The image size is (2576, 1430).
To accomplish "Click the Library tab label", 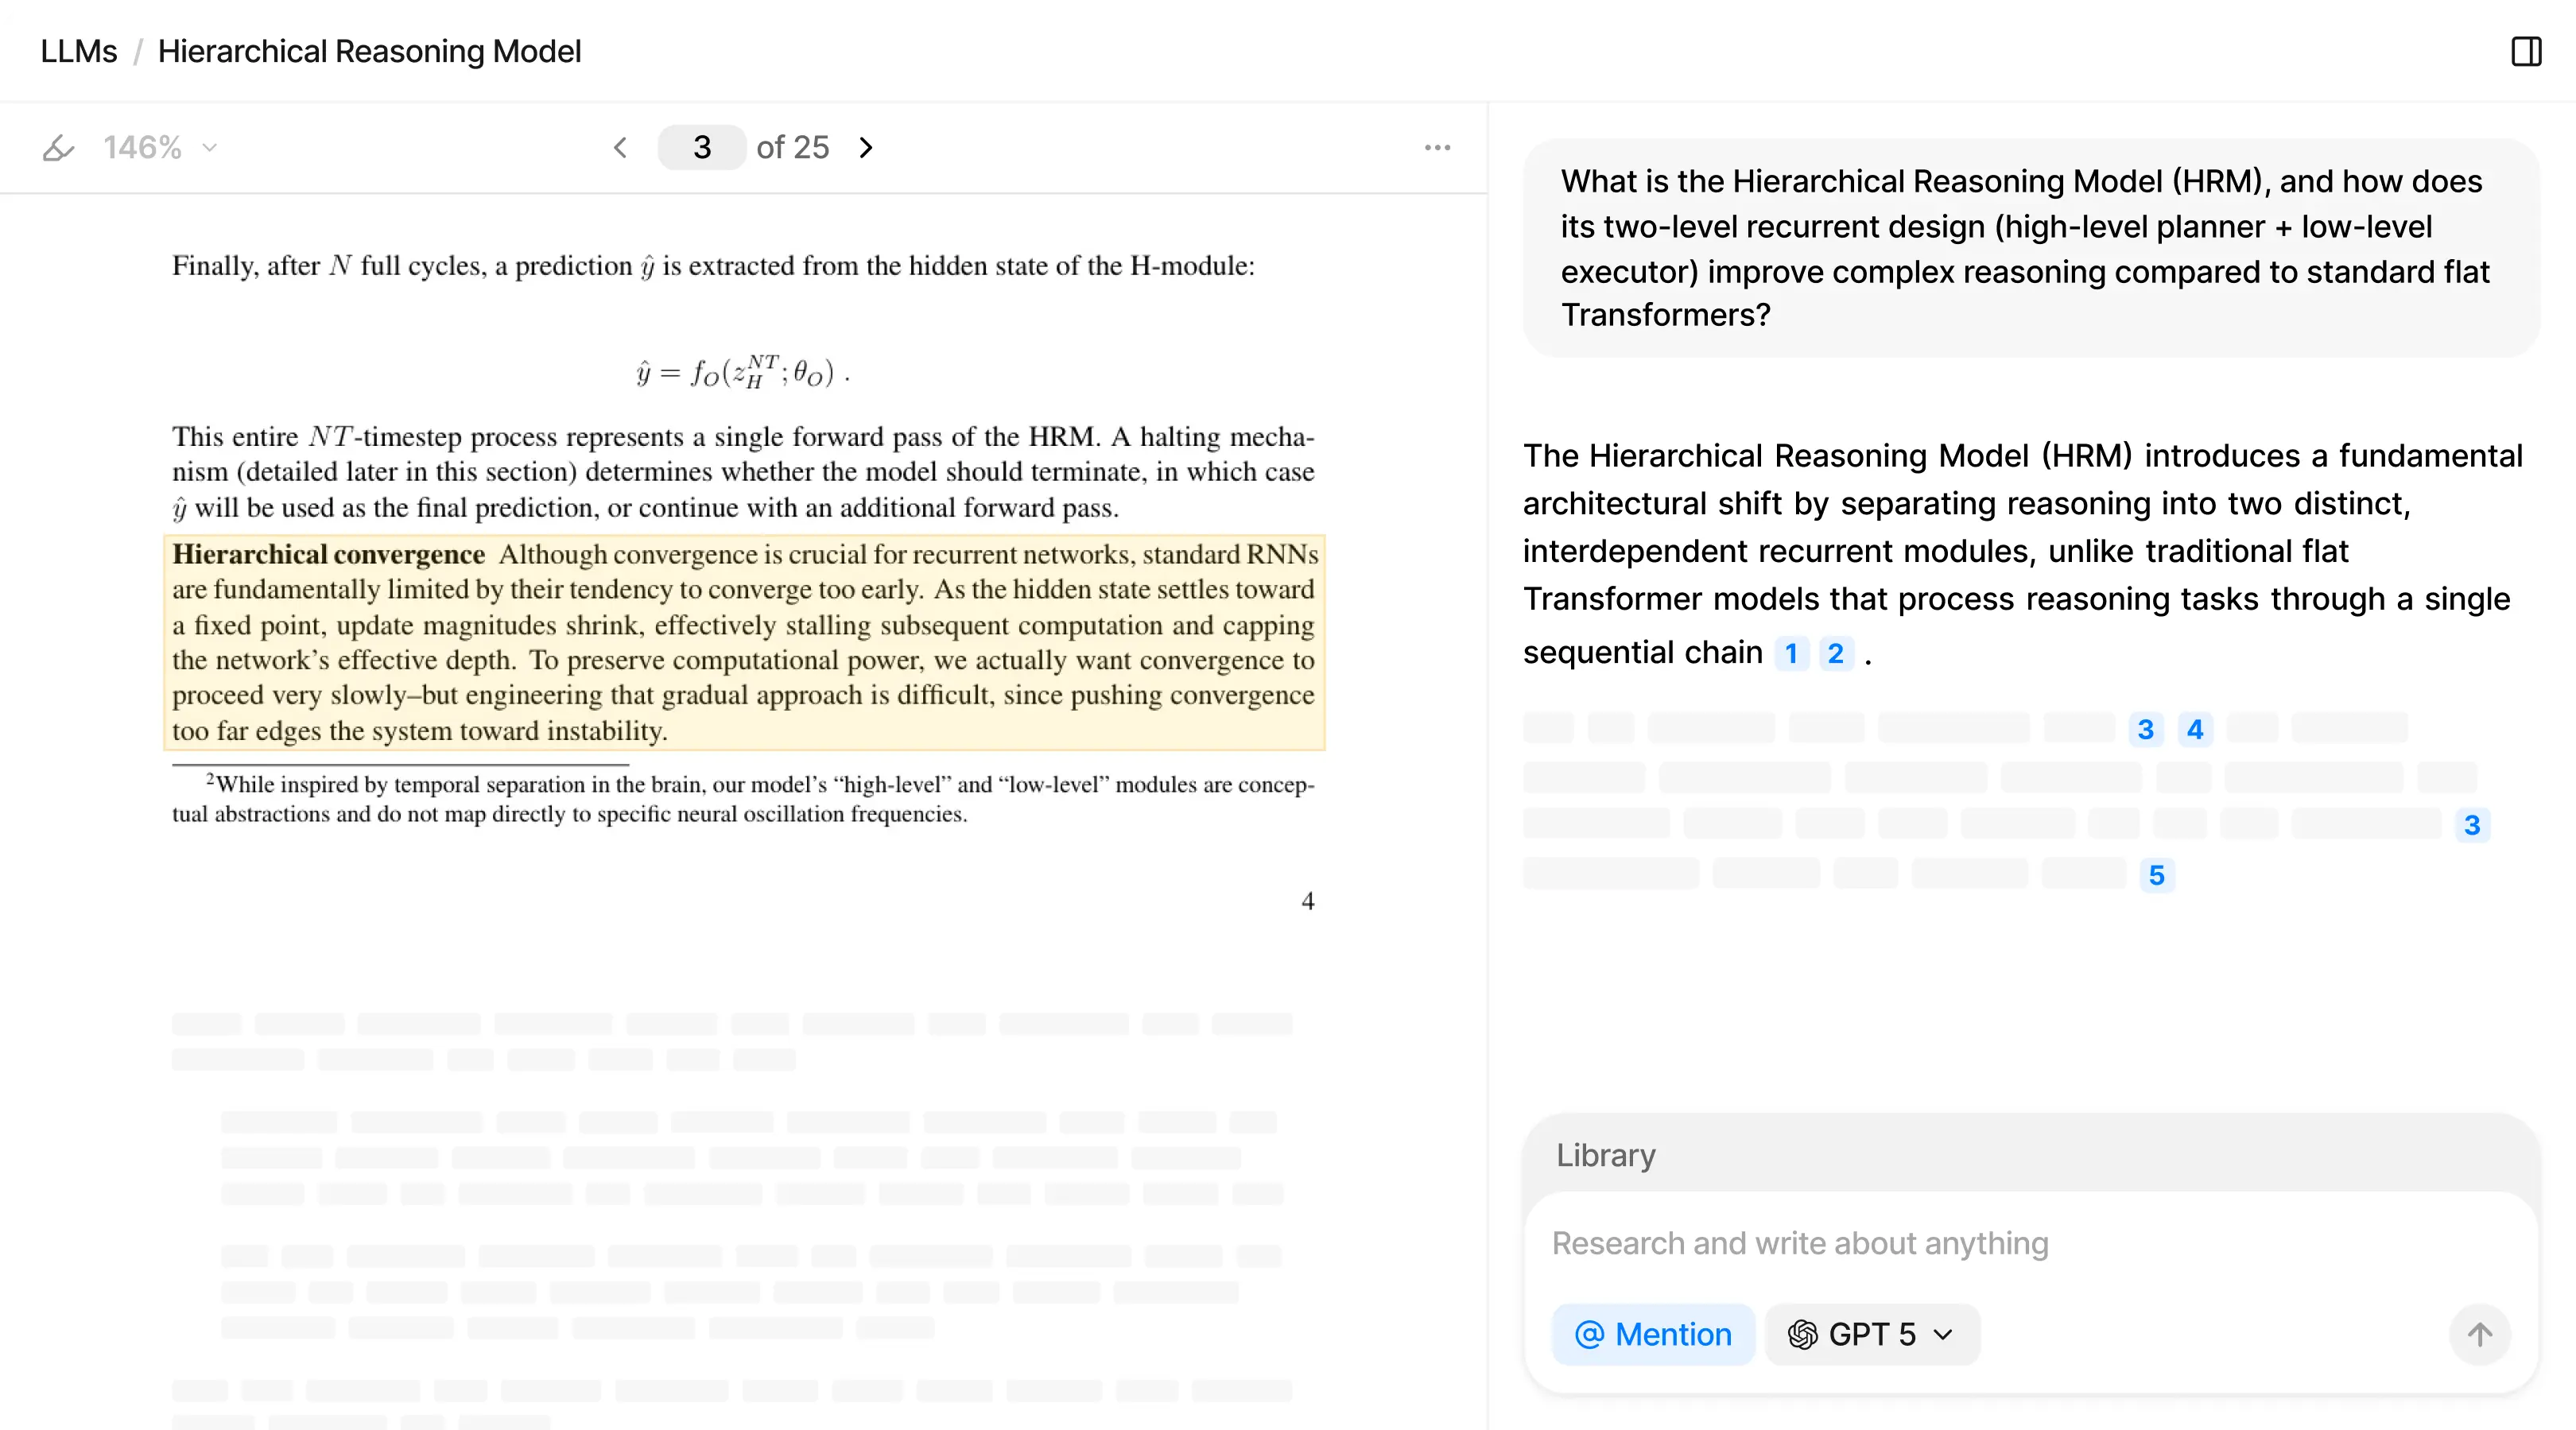I will (1605, 1155).
